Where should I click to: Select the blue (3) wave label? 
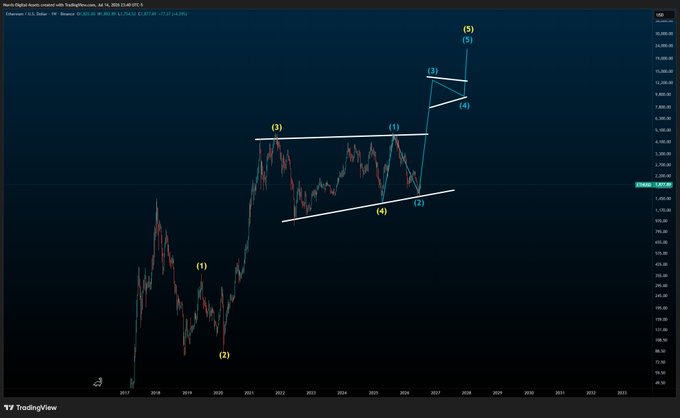432,71
